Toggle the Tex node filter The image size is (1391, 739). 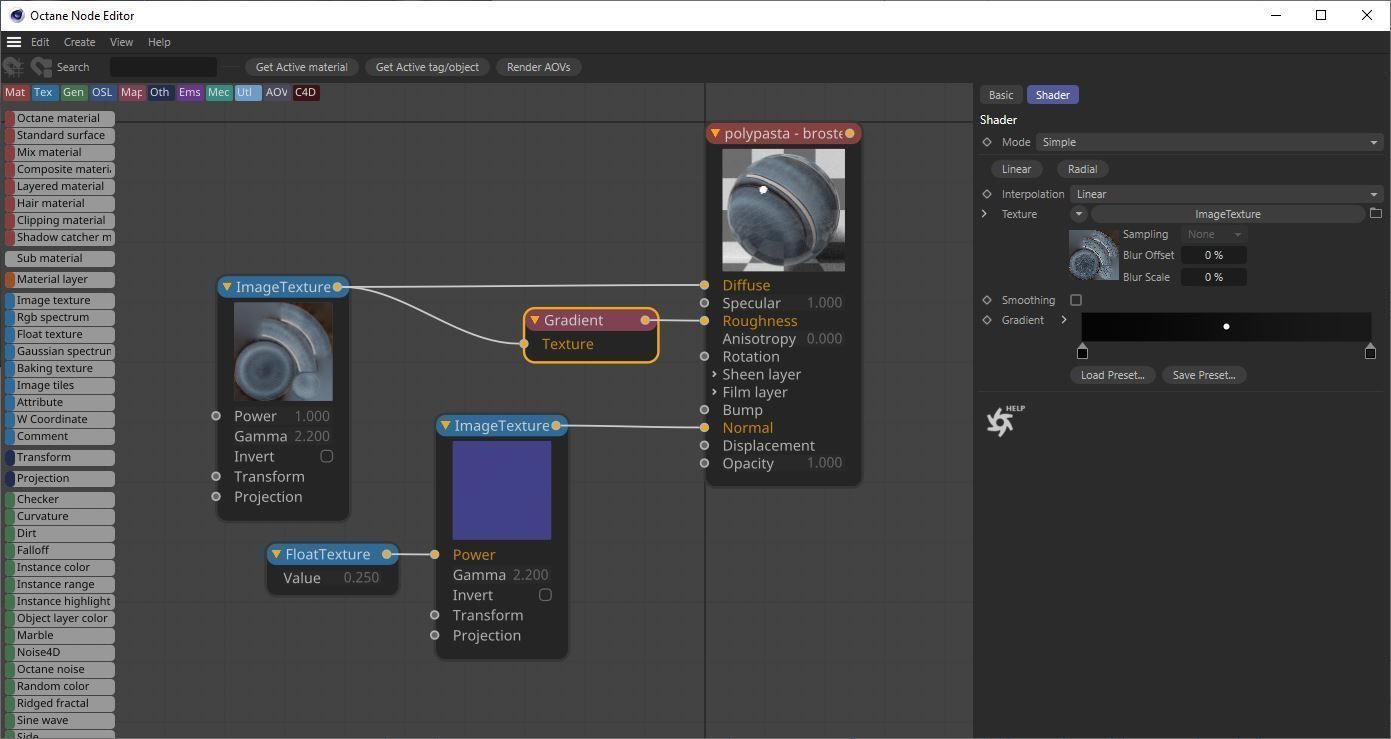coord(43,92)
